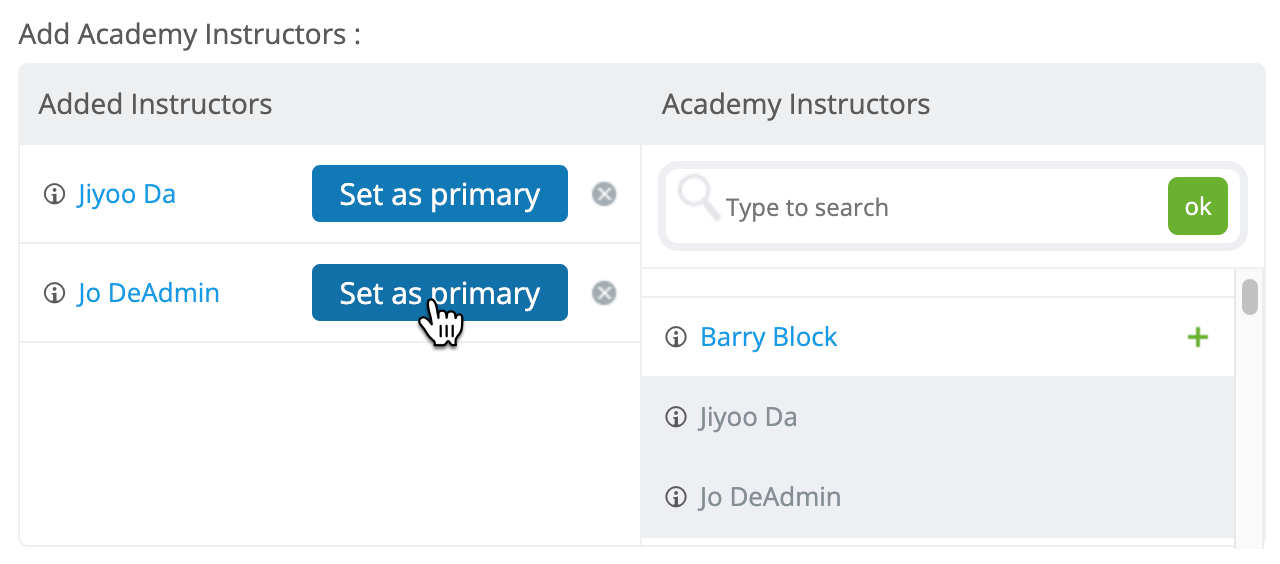Open Jiyoo Da link in Added Instructors

pos(127,194)
